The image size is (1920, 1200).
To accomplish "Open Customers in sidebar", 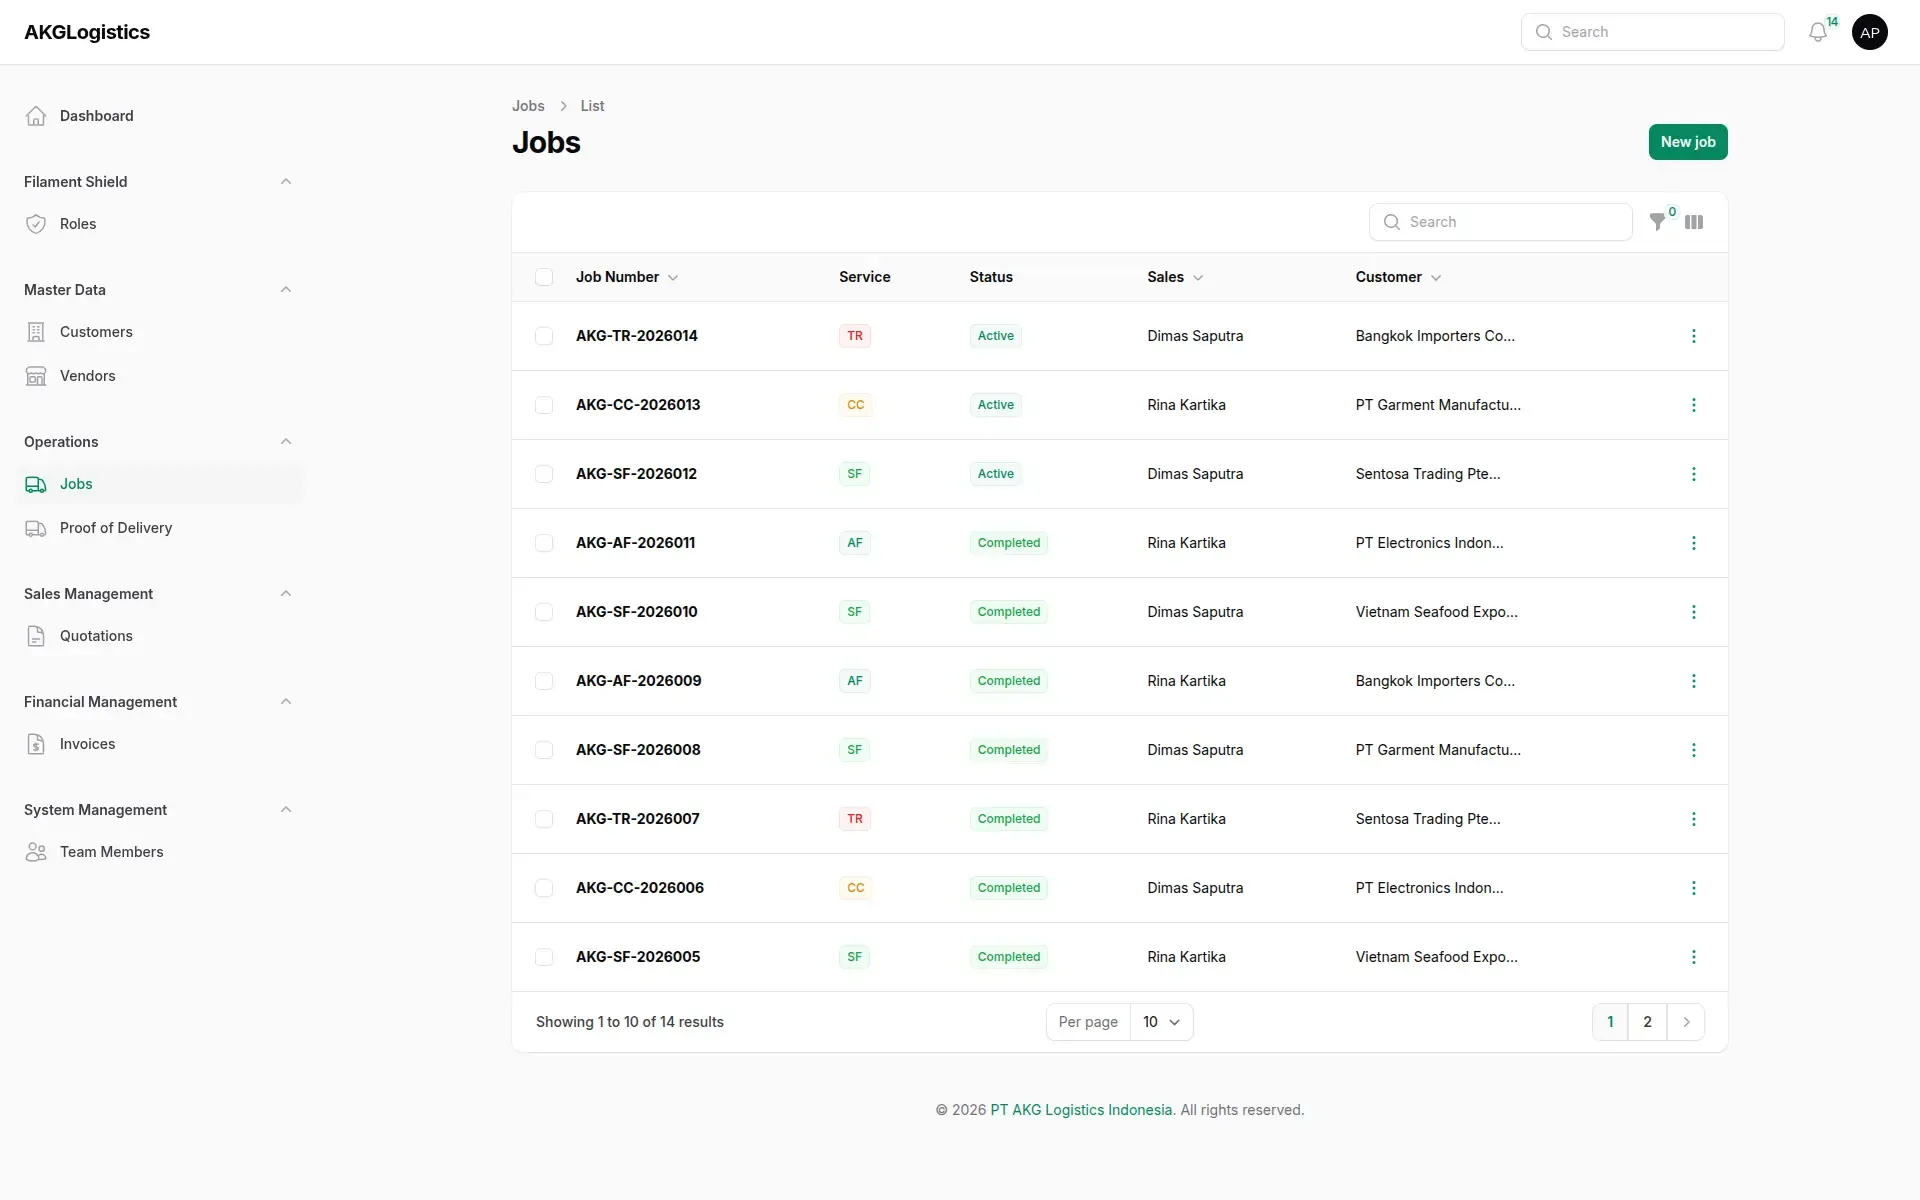I will [160, 332].
